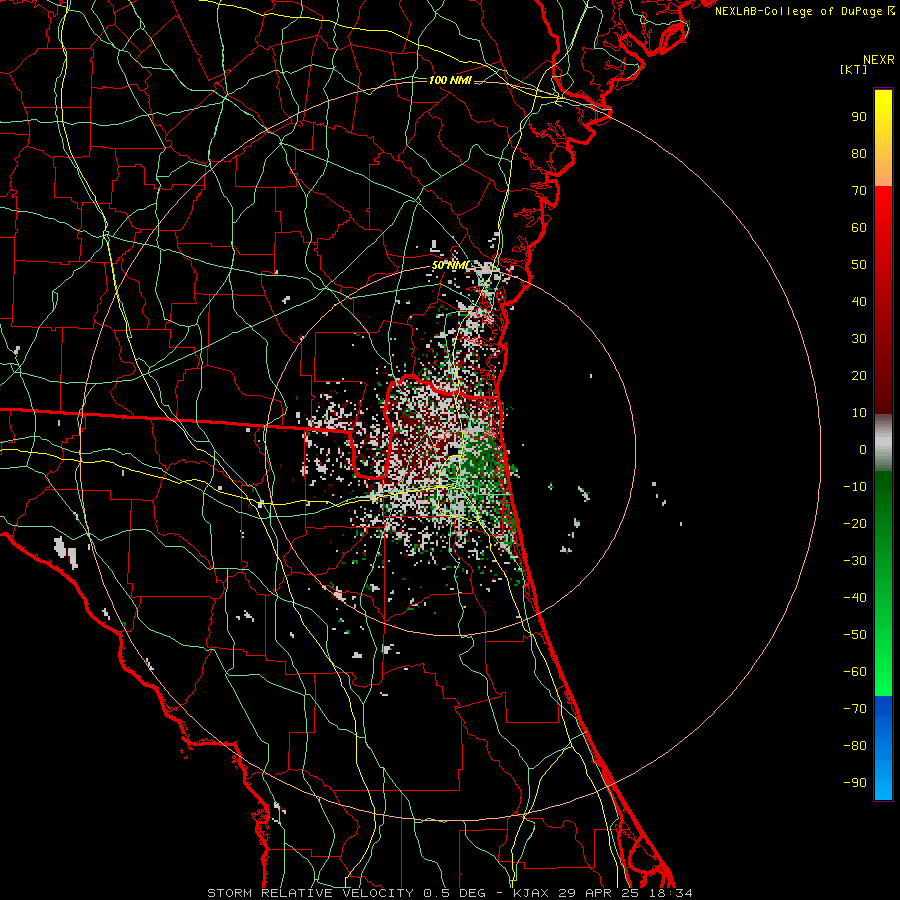The width and height of the screenshot is (900, 900).
Task: Click the -90 knot scale label
Action: click(855, 783)
